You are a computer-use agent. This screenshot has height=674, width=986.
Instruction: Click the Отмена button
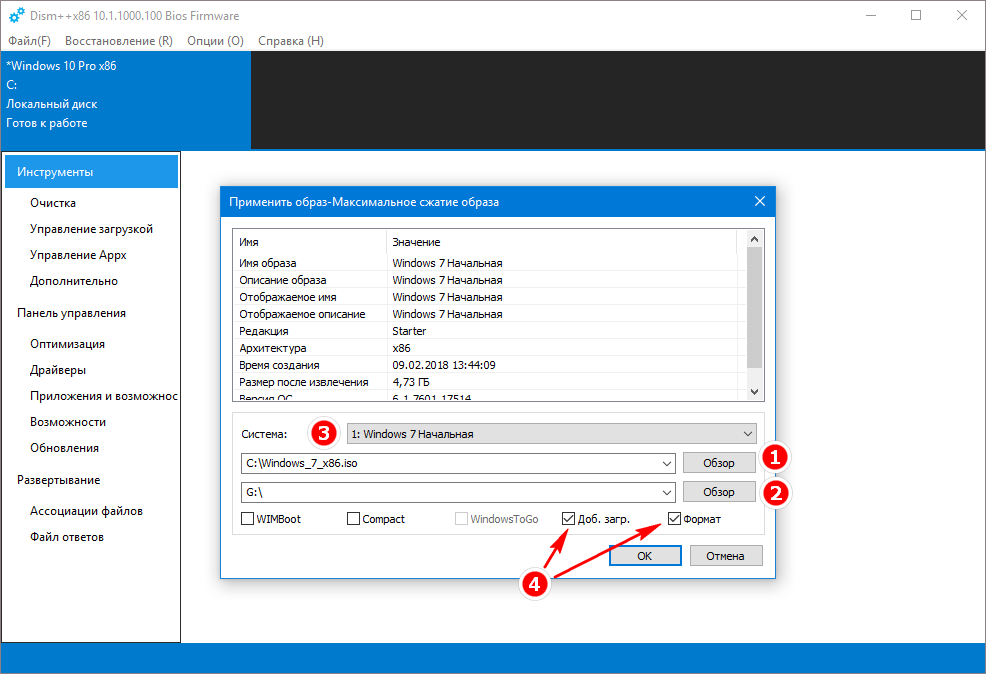(x=726, y=556)
